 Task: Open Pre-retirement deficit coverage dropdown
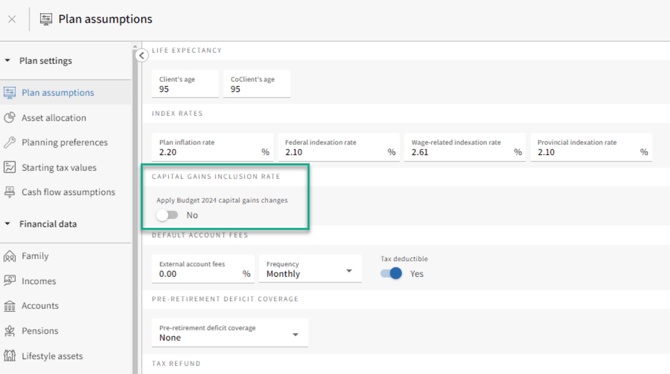point(230,333)
